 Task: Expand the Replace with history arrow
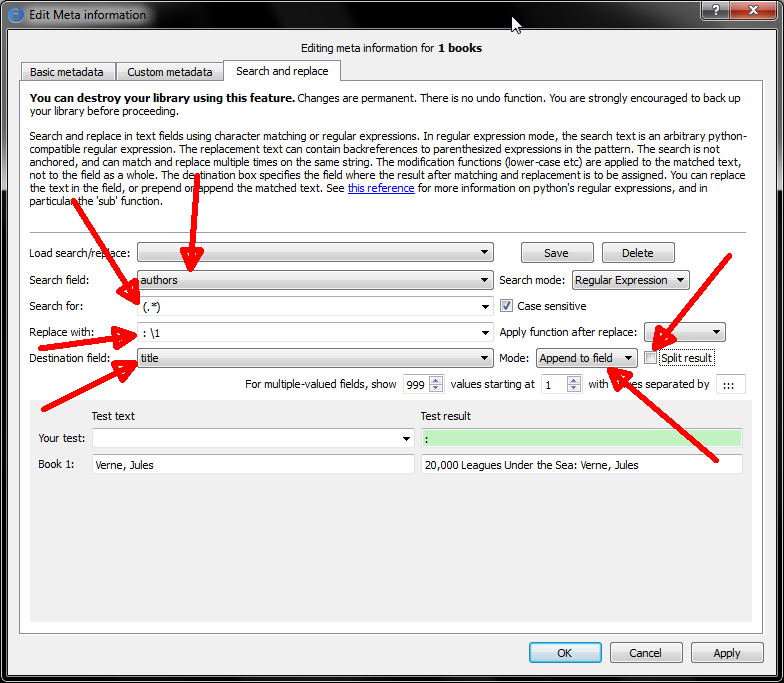coord(485,332)
